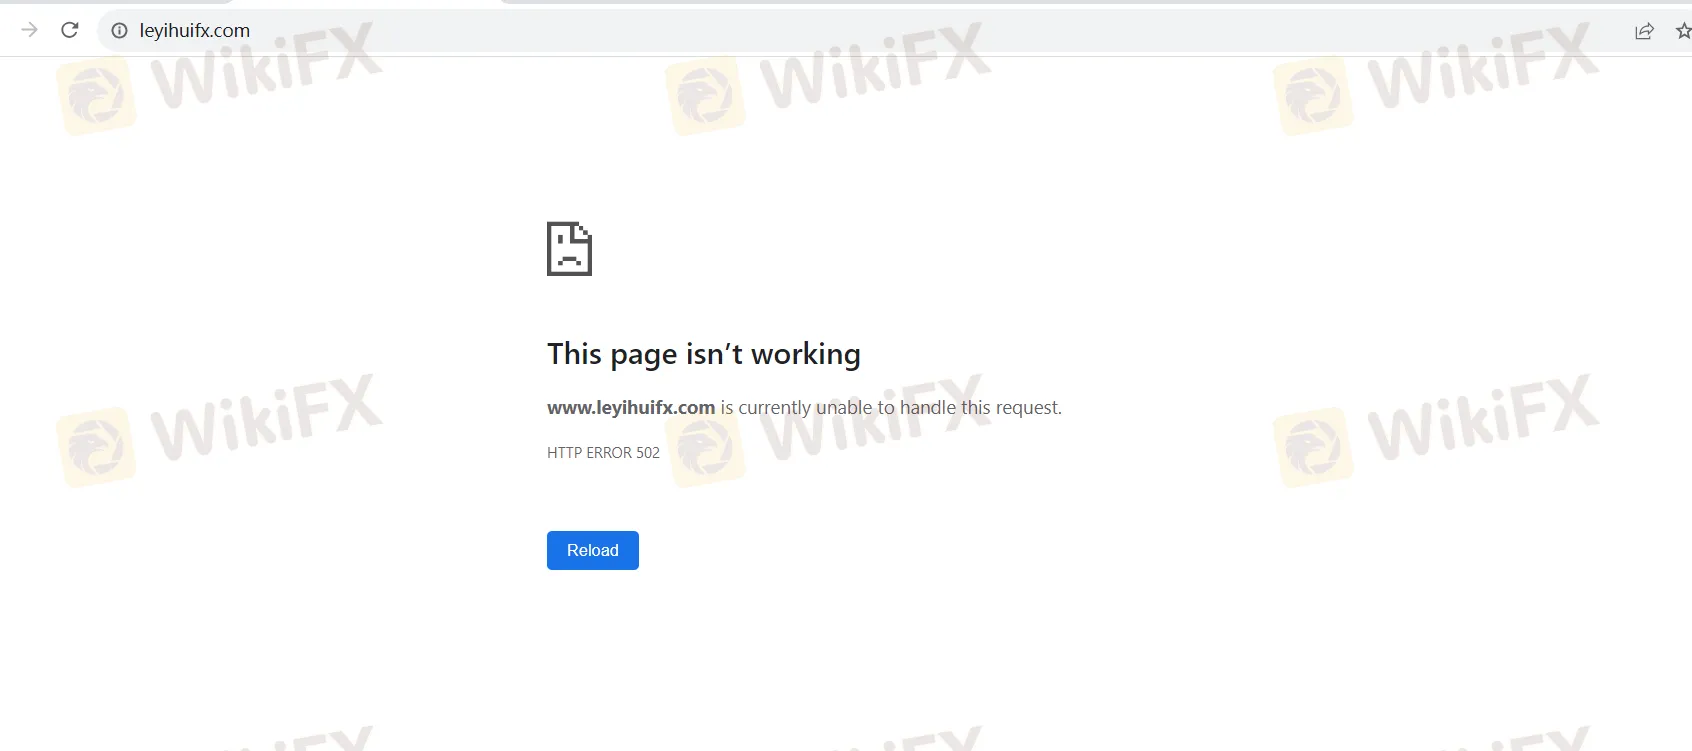Click the HTTP ERROR 502 text
The width and height of the screenshot is (1692, 751).
pos(603,453)
